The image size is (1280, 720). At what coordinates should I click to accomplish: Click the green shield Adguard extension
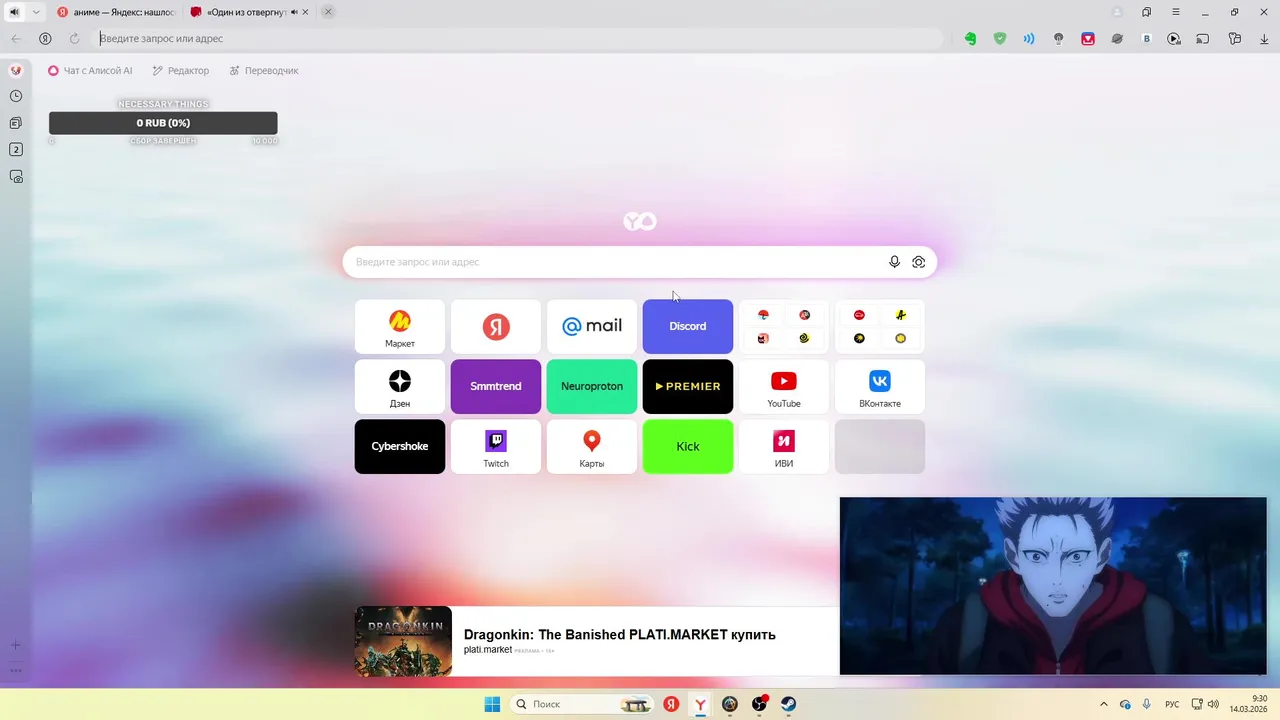[x=1000, y=39]
